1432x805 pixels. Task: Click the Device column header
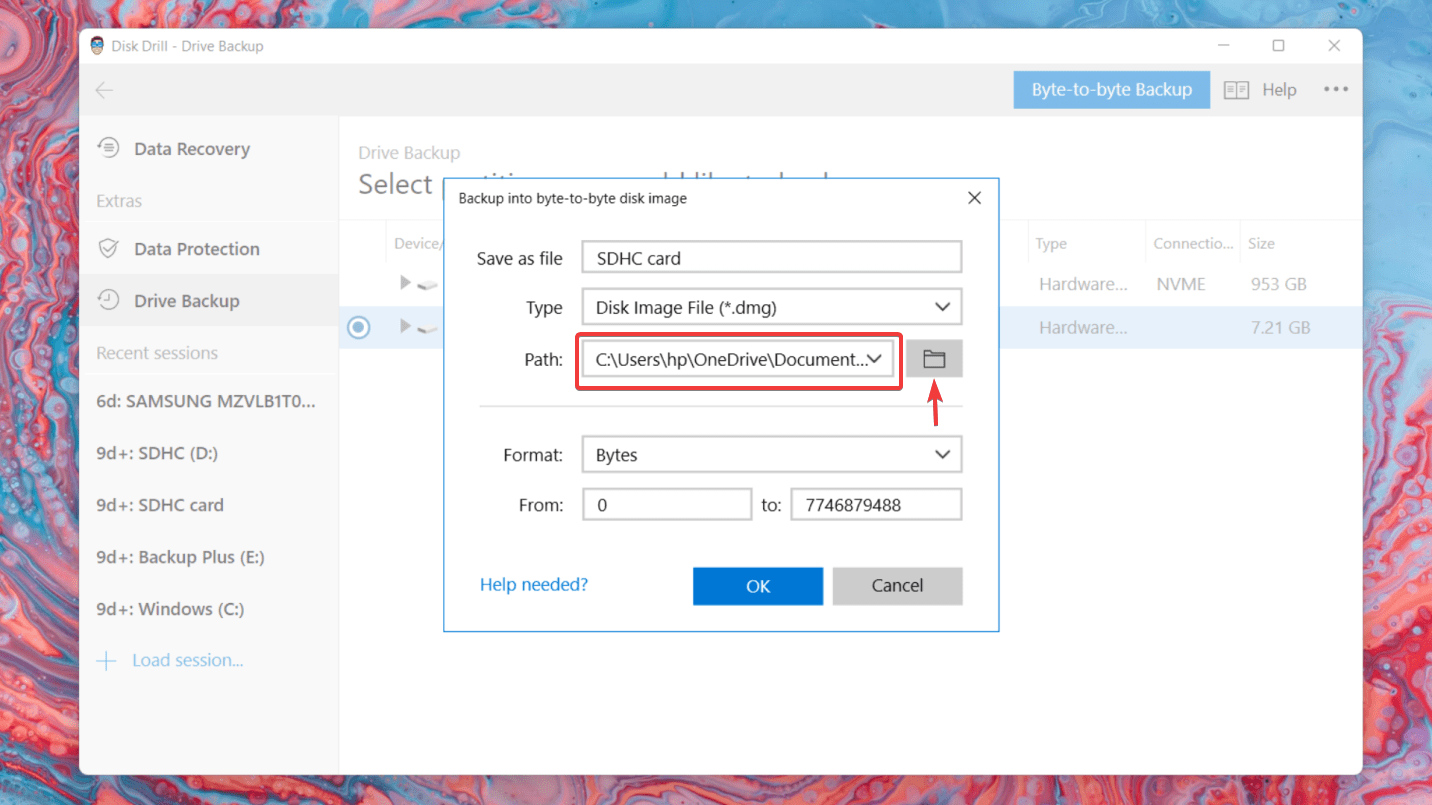coord(418,244)
